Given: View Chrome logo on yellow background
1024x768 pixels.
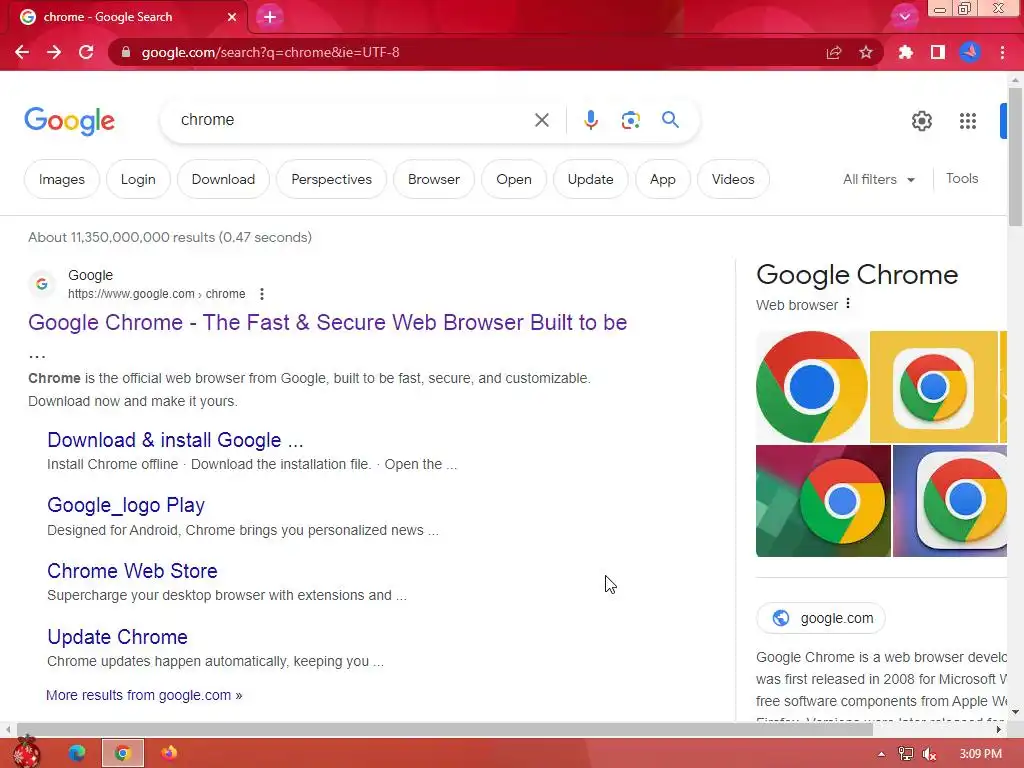Looking at the screenshot, I should [x=934, y=387].
